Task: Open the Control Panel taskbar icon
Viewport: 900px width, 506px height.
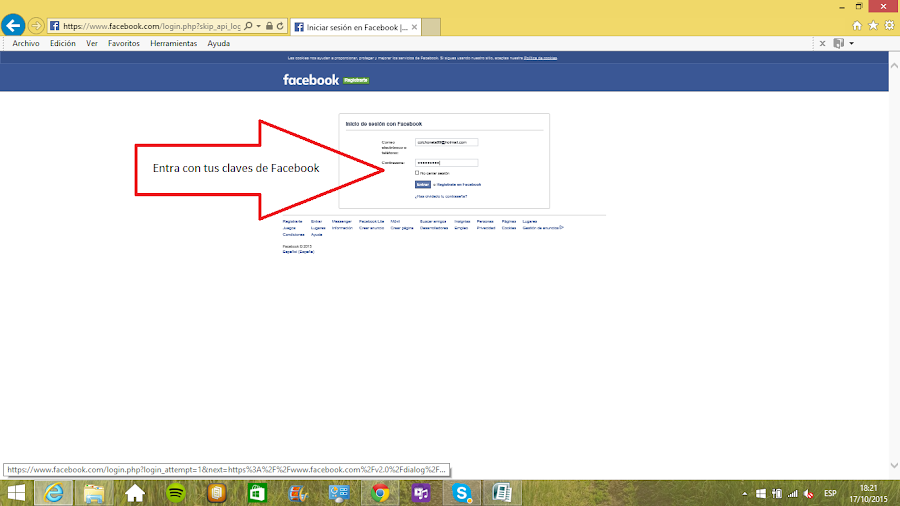Action: tap(339, 493)
